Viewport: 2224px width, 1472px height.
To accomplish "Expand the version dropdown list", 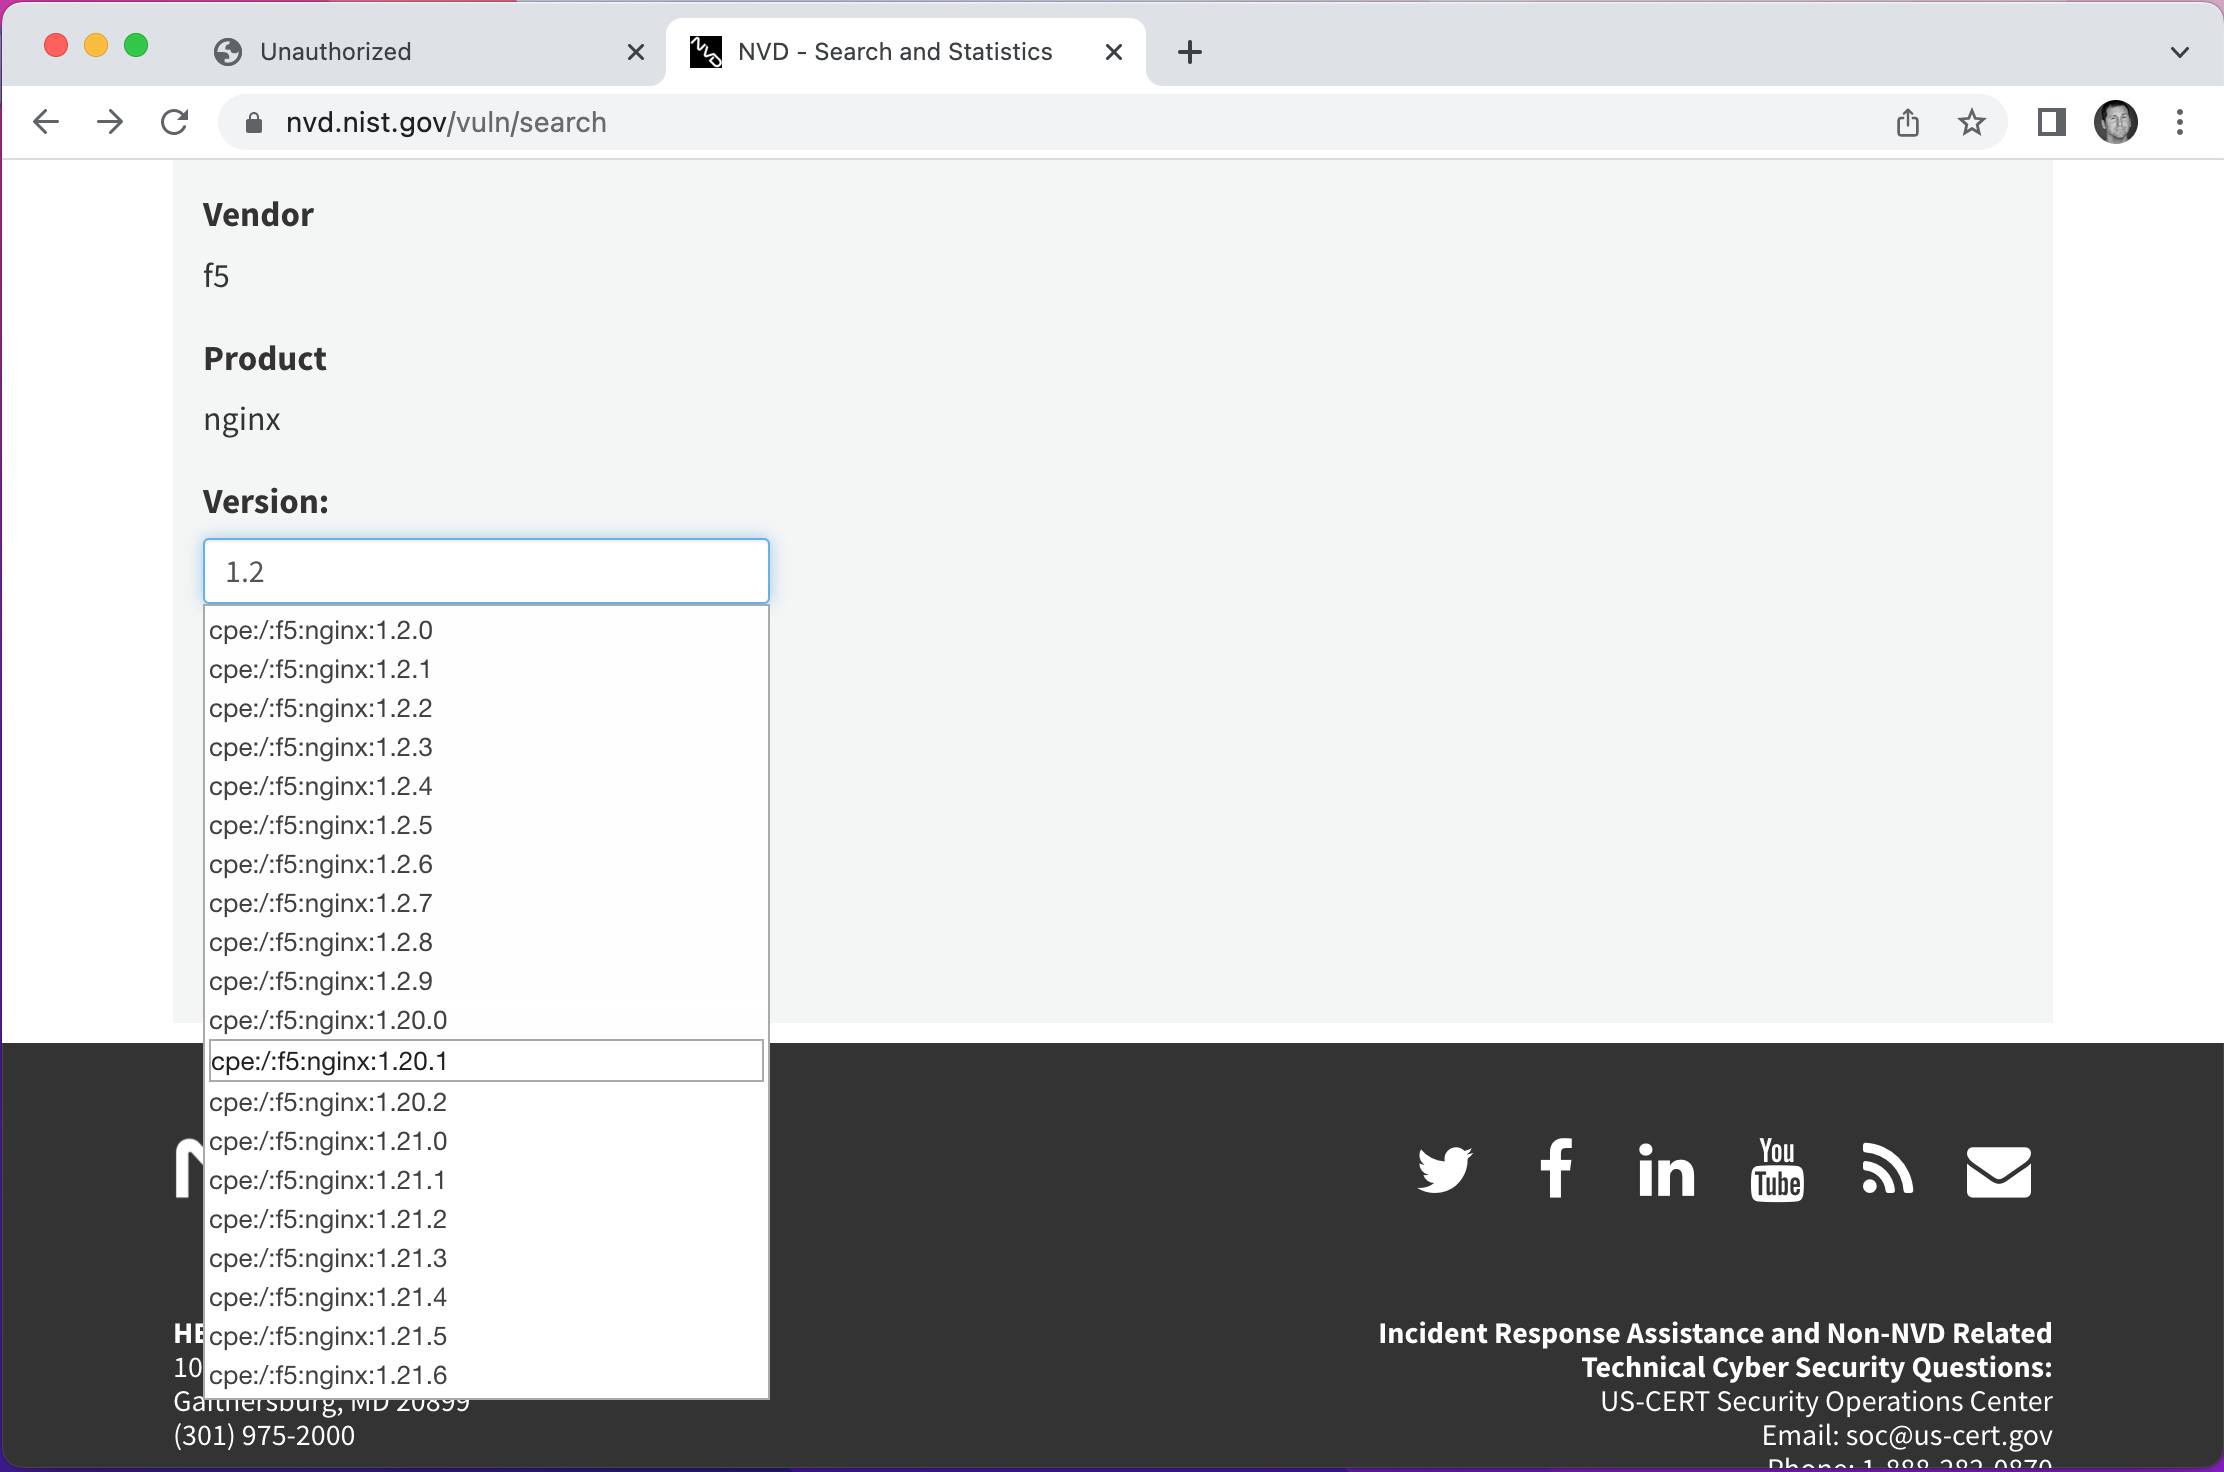I will coord(486,570).
